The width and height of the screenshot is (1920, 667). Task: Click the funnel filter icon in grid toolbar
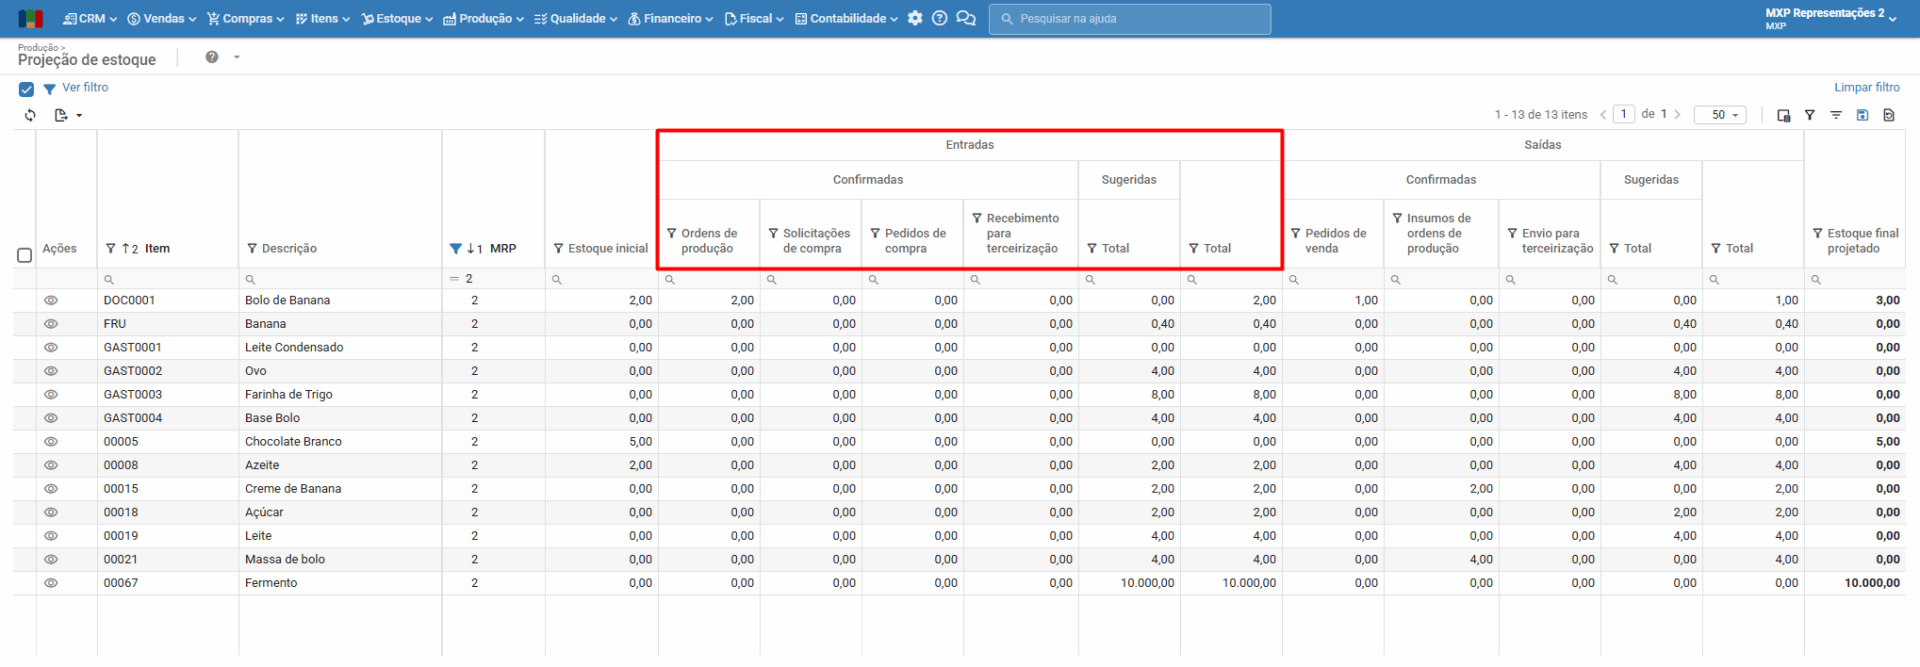point(1810,115)
